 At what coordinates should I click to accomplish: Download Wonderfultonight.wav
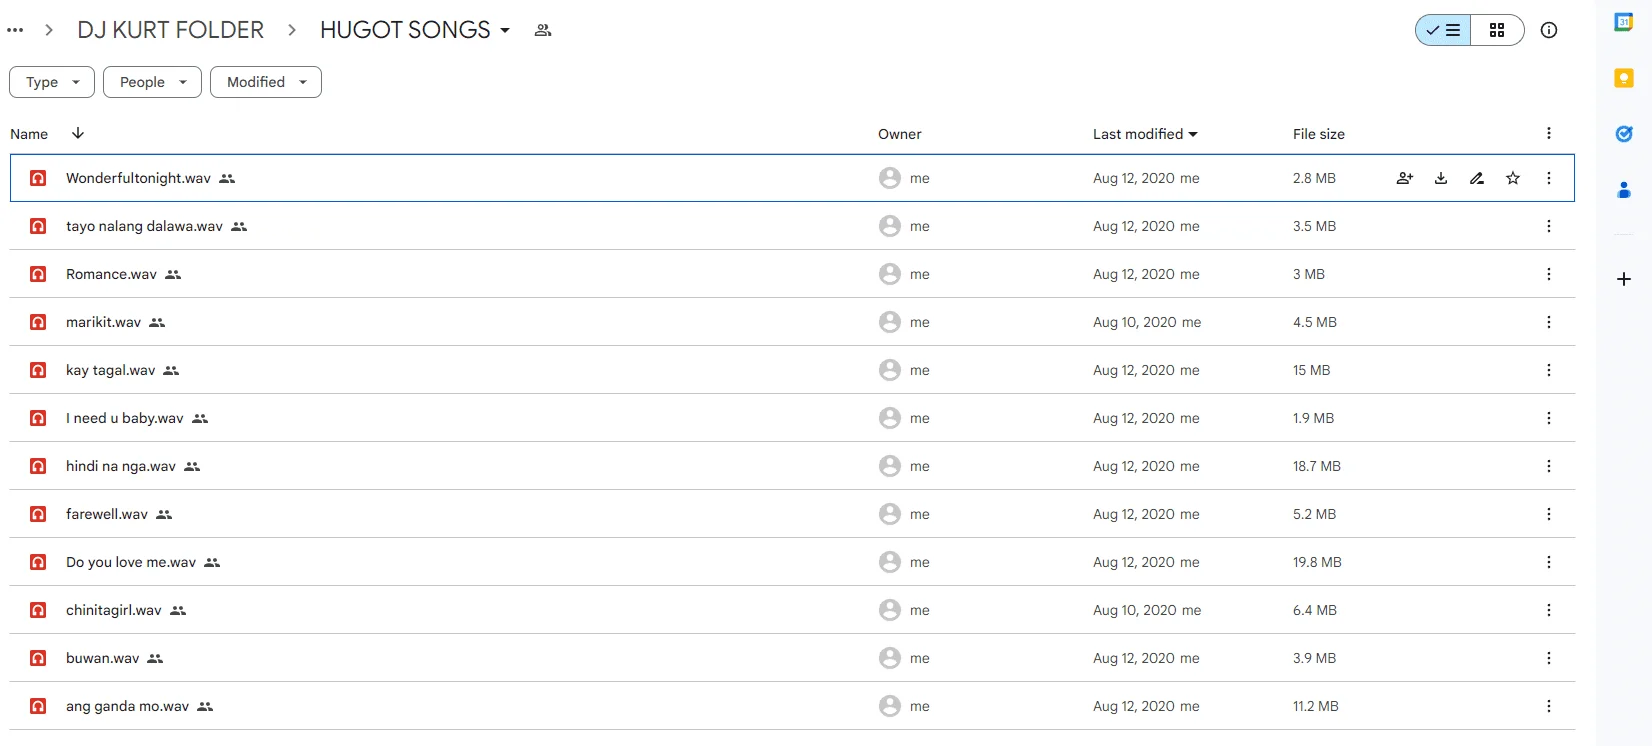pyautogui.click(x=1441, y=178)
